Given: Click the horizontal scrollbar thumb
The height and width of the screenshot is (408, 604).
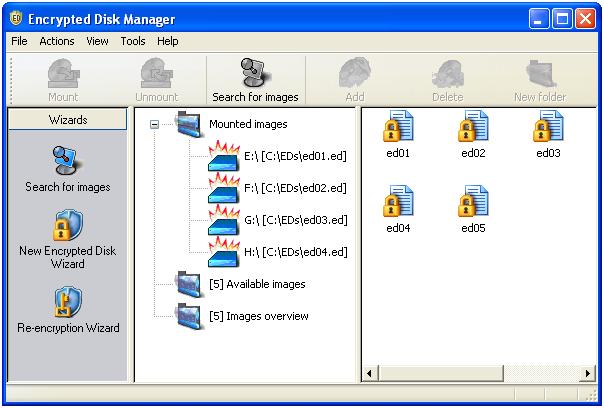Looking at the screenshot, I should click(441, 373).
